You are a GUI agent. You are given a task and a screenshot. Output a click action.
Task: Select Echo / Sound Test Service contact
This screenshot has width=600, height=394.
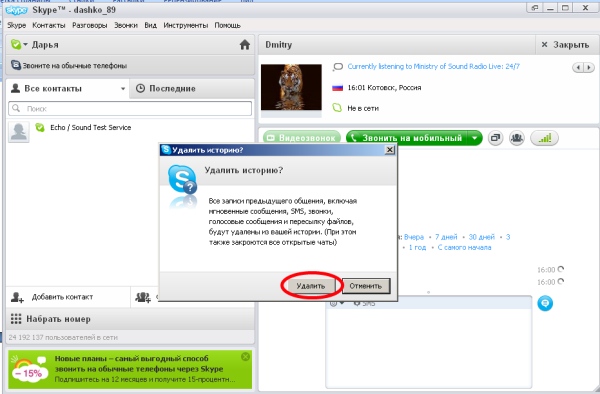point(130,131)
